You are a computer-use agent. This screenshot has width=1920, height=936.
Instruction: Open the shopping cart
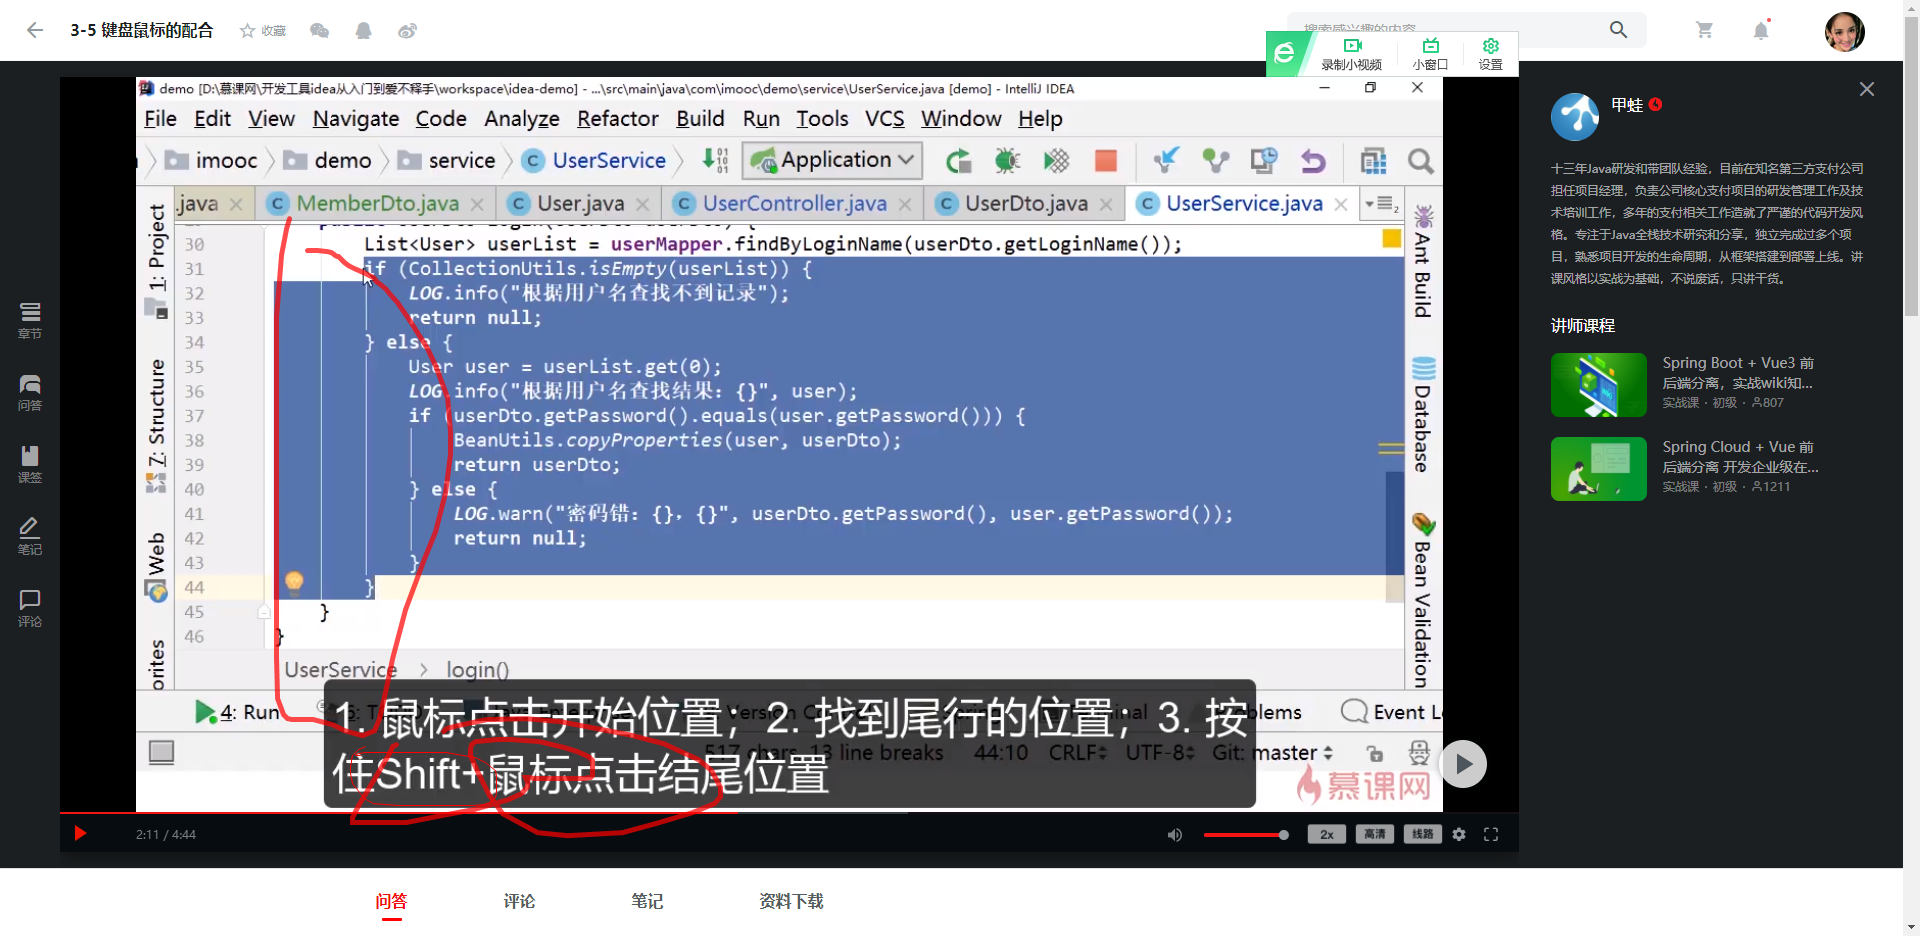[1705, 30]
